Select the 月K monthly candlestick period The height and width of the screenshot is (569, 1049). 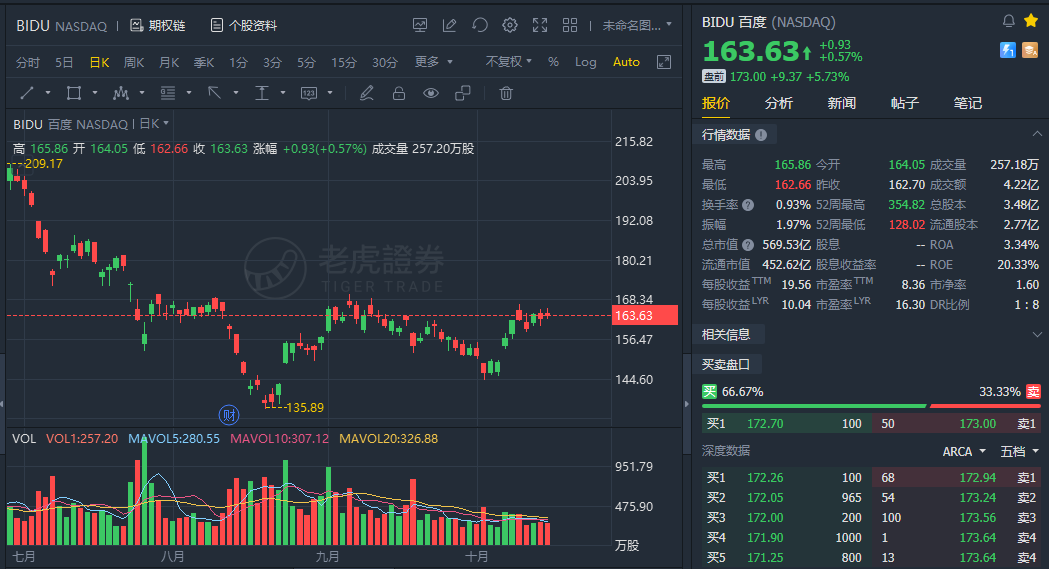click(x=169, y=62)
